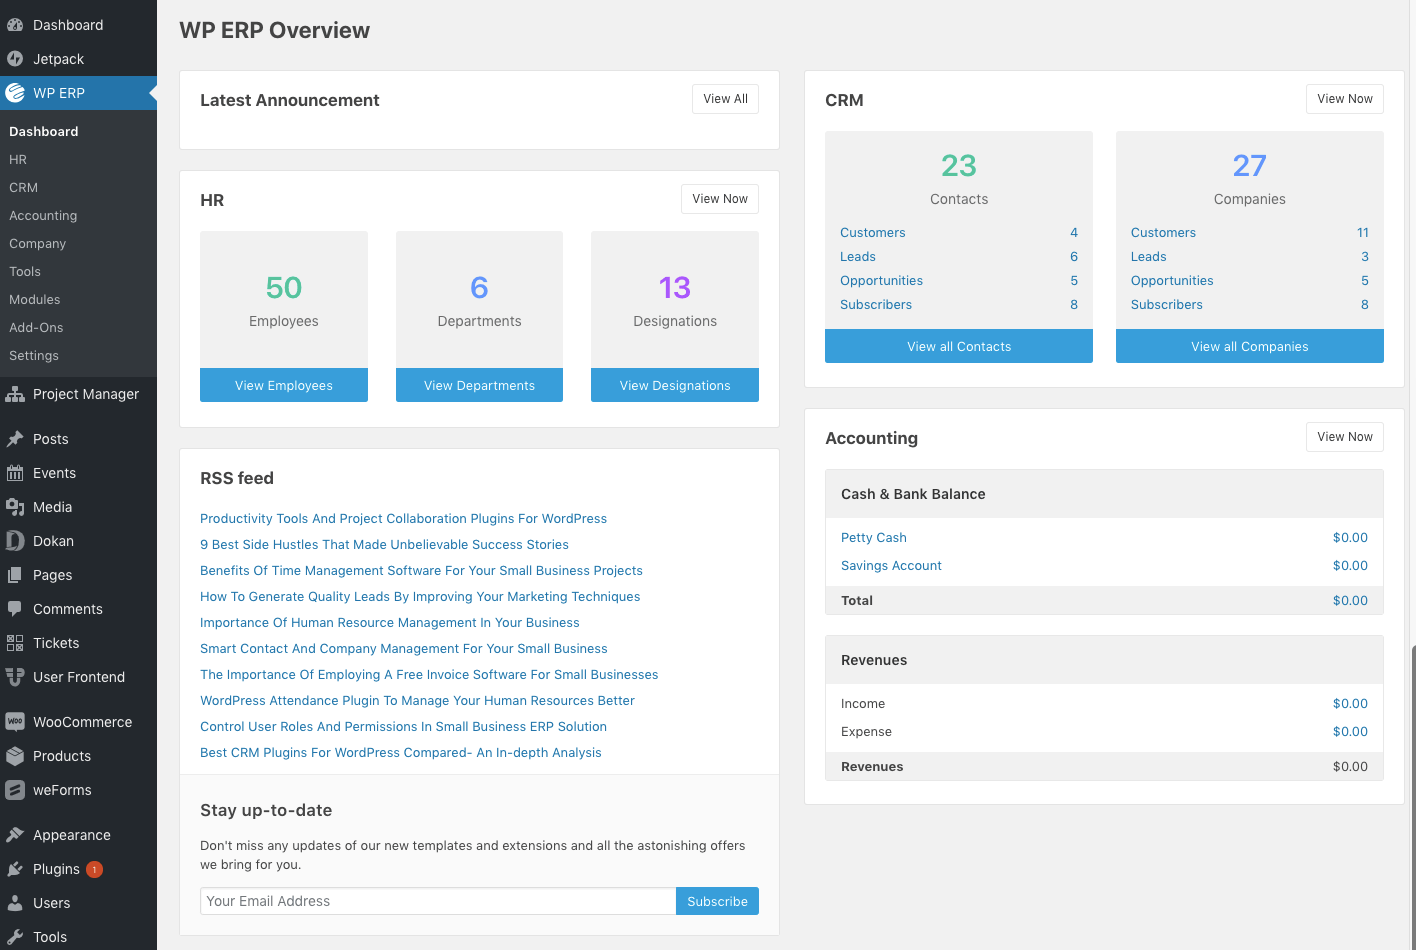Screen dimensions: 1416x950
Task: Open Subscribers link under Companies
Action: pos(1167,305)
